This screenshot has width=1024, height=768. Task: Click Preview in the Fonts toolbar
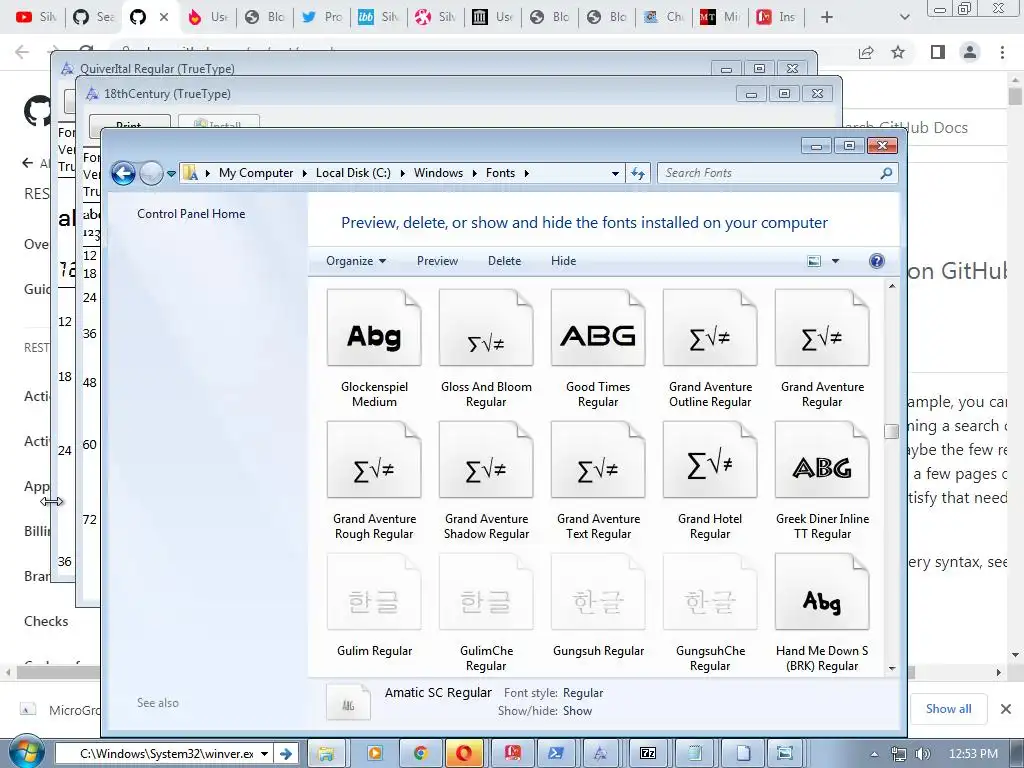click(x=437, y=261)
